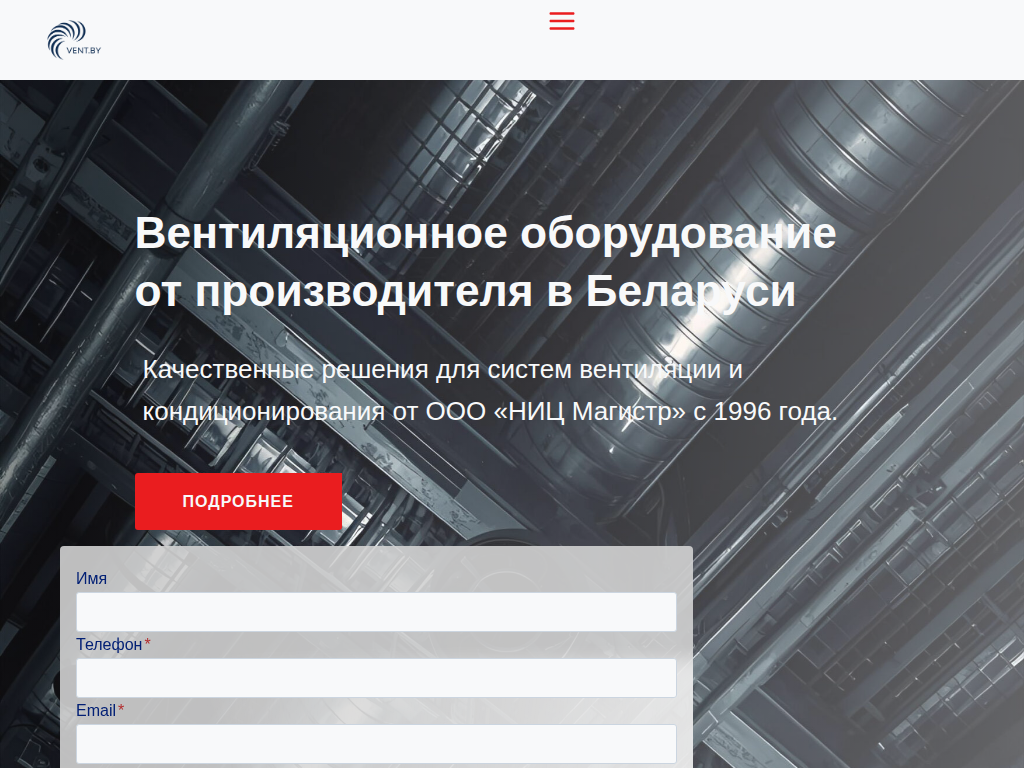The width and height of the screenshot is (1024, 768).
Task: Open the red hamburger navigation menu
Action: [x=562, y=21]
